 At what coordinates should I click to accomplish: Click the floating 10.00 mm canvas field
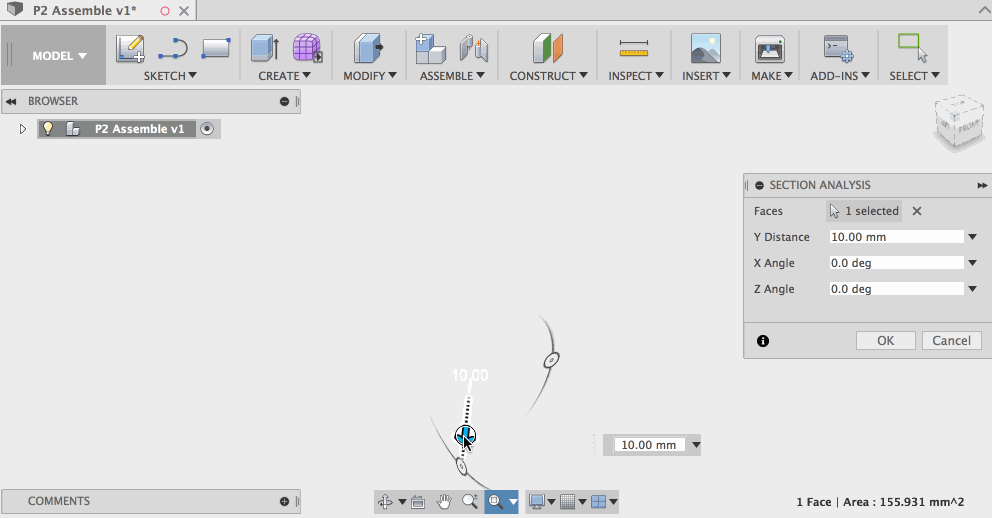(x=649, y=445)
